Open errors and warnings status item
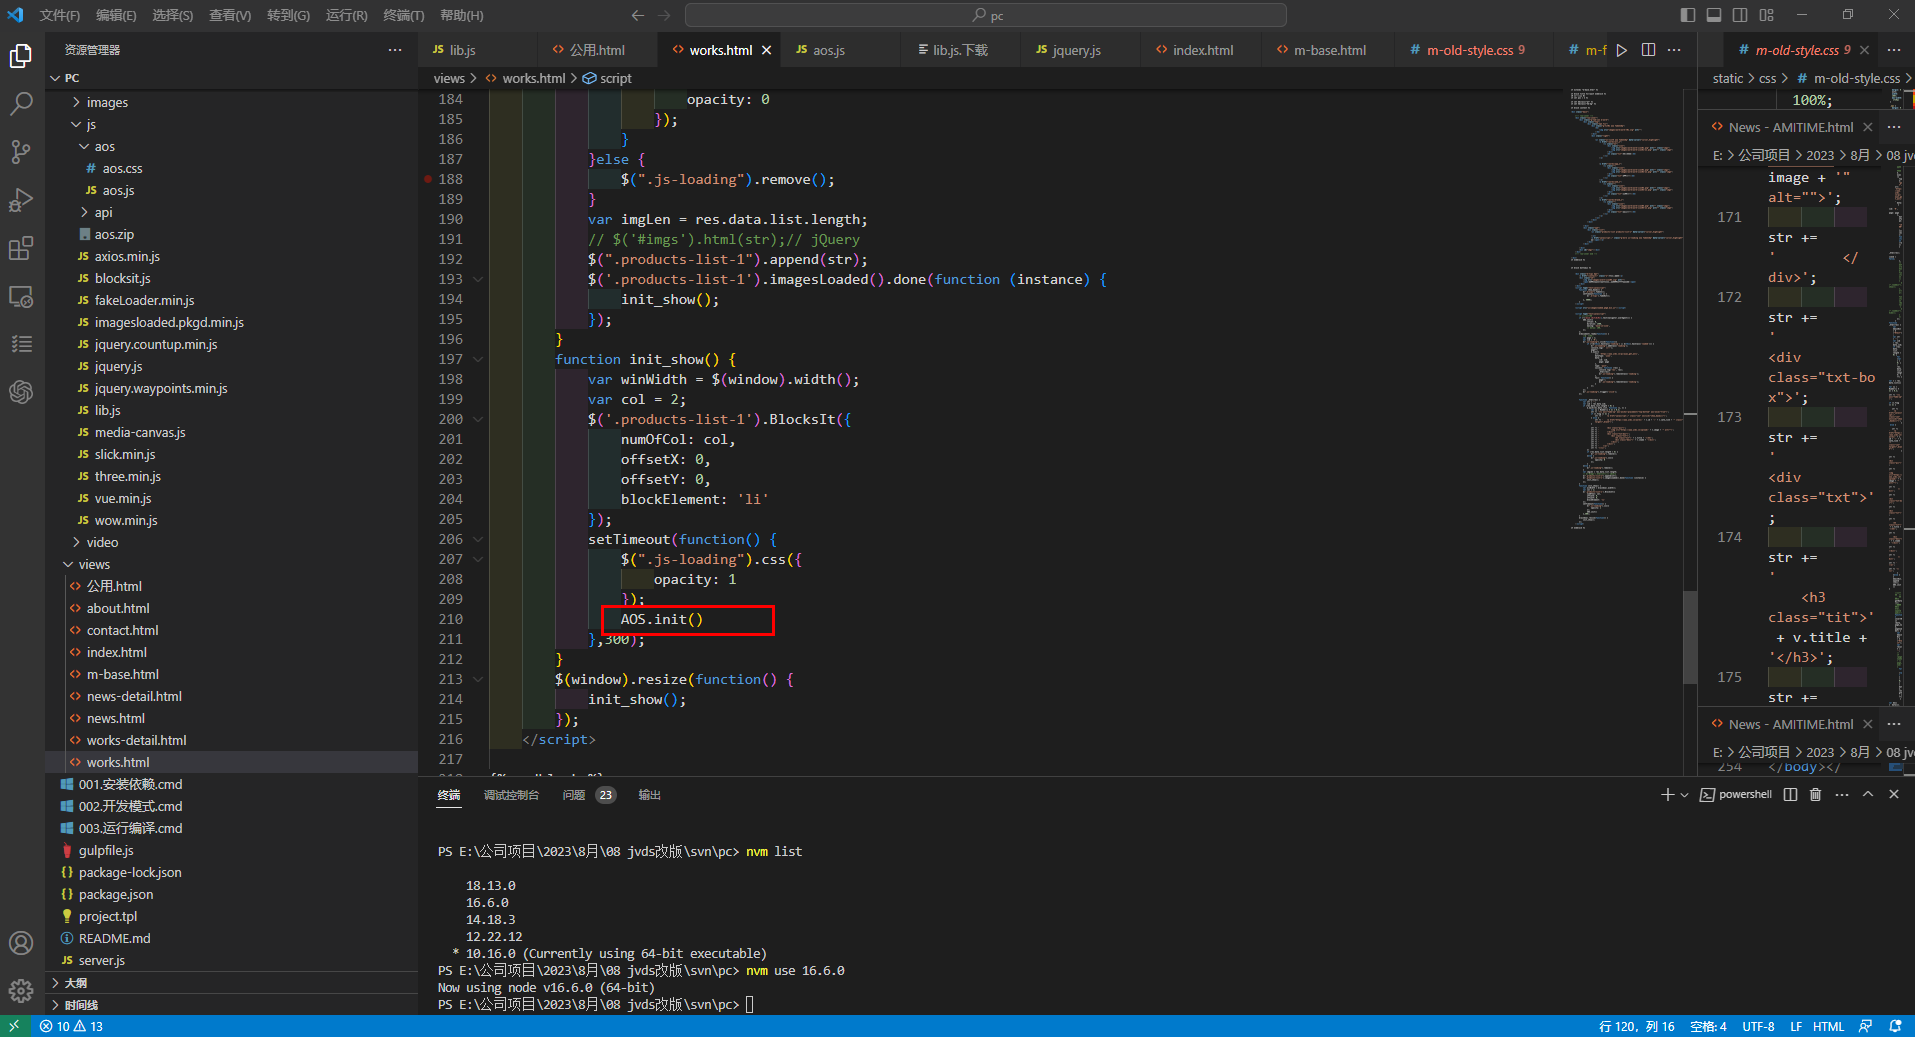1915x1037 pixels. [71, 1026]
